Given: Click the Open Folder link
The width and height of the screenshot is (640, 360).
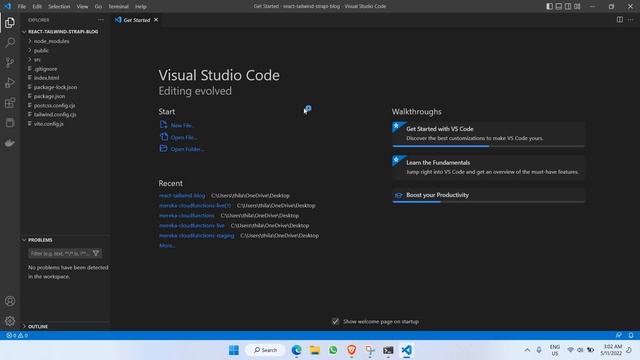Looking at the screenshot, I should pos(187,149).
